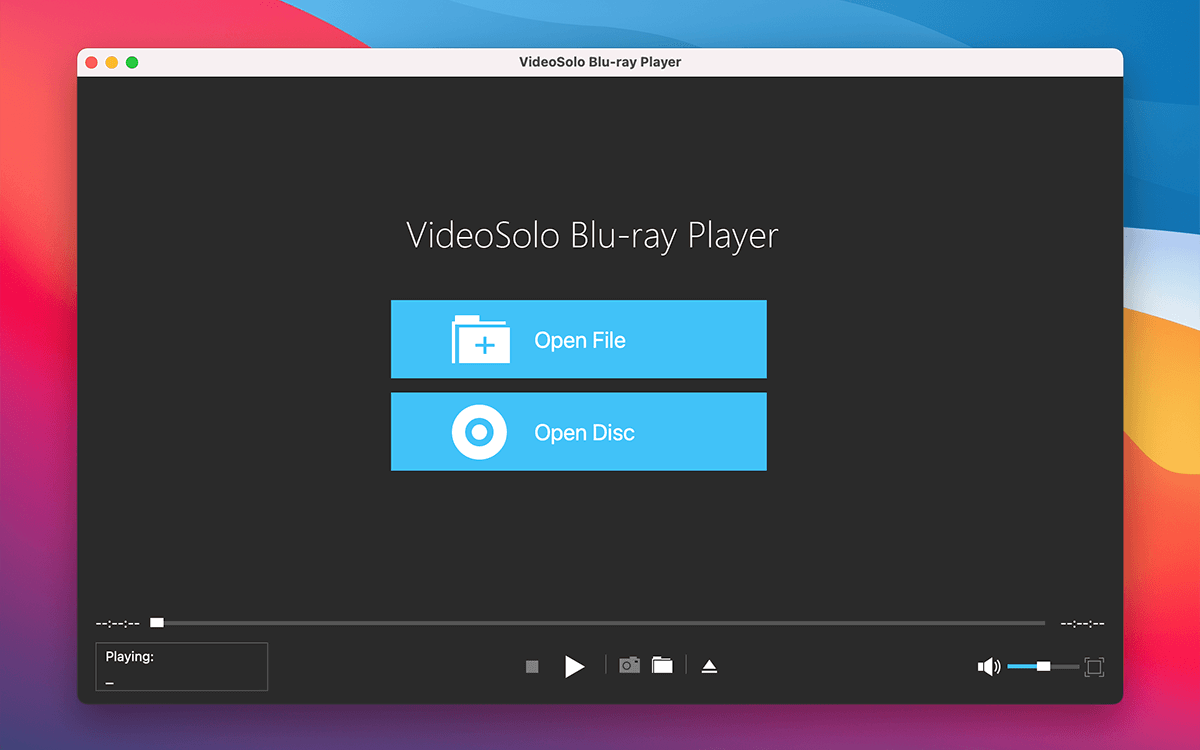
Task: Stop playback with the square stop icon
Action: click(x=532, y=666)
